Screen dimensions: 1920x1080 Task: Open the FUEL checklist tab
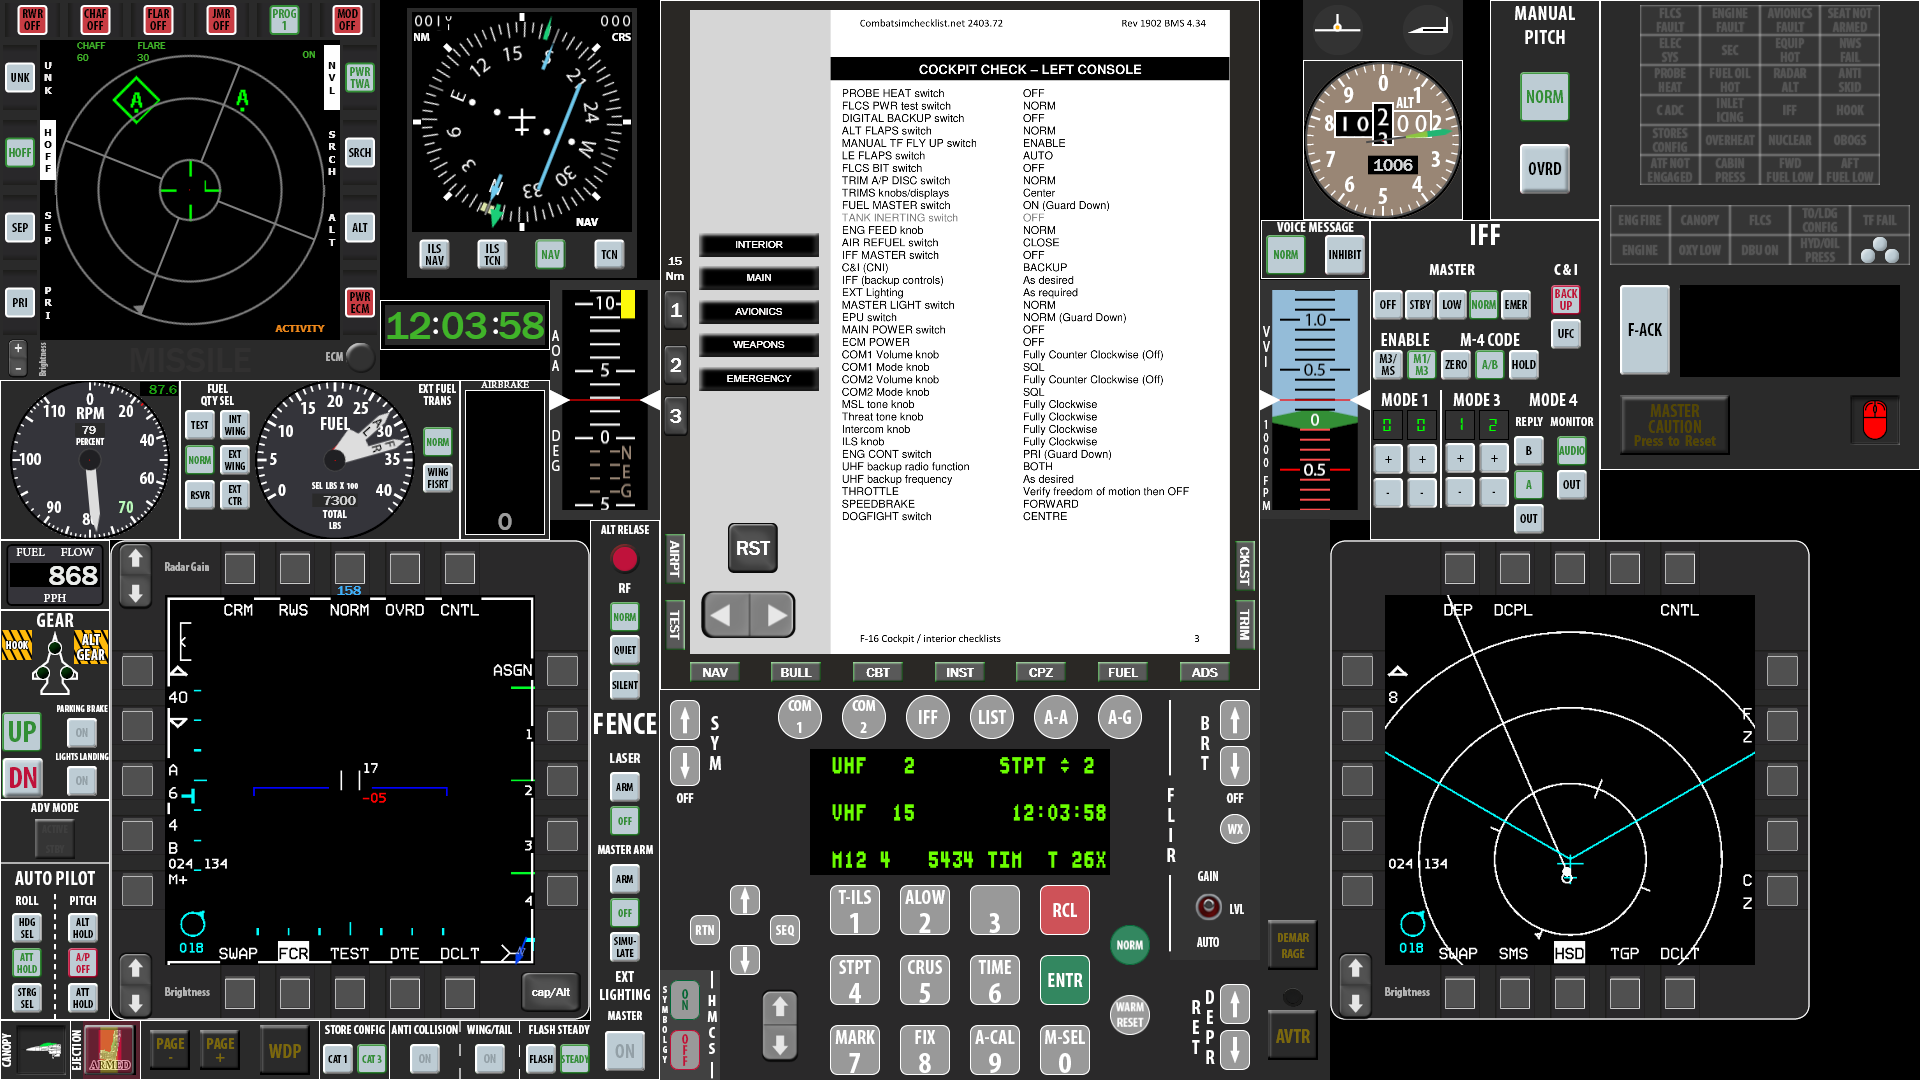(x=1122, y=672)
